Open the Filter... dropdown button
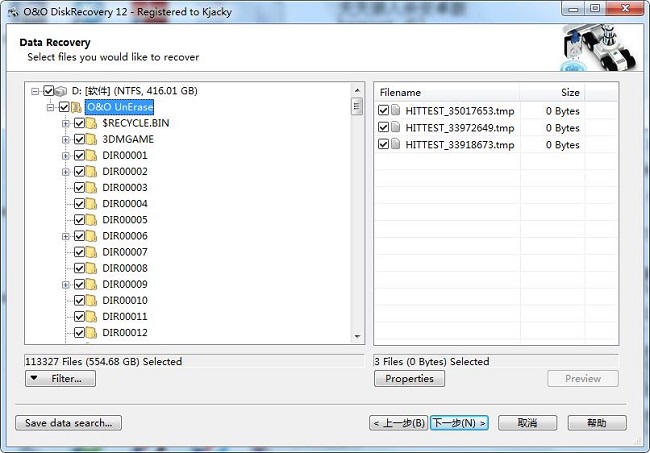Screen dimensions: 650x453 coord(61,378)
